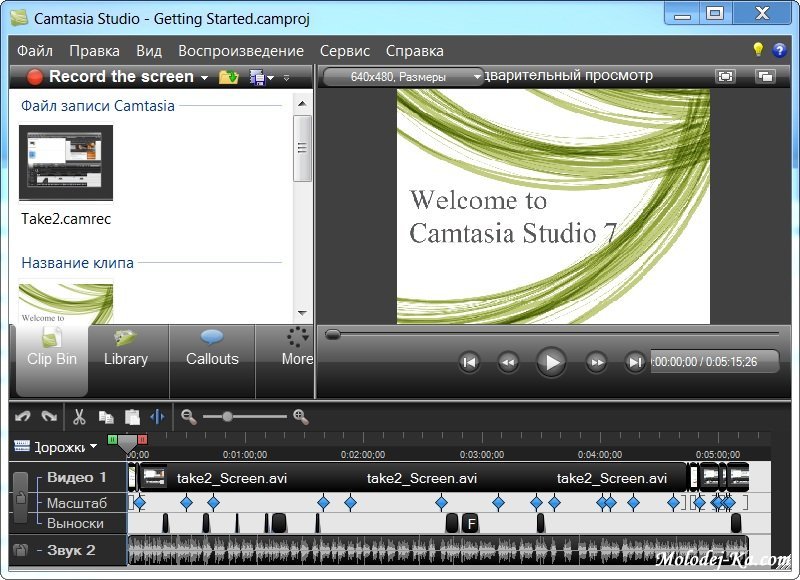The width and height of the screenshot is (800, 580).
Task: Select the Масштаб track label
Action: [x=77, y=503]
